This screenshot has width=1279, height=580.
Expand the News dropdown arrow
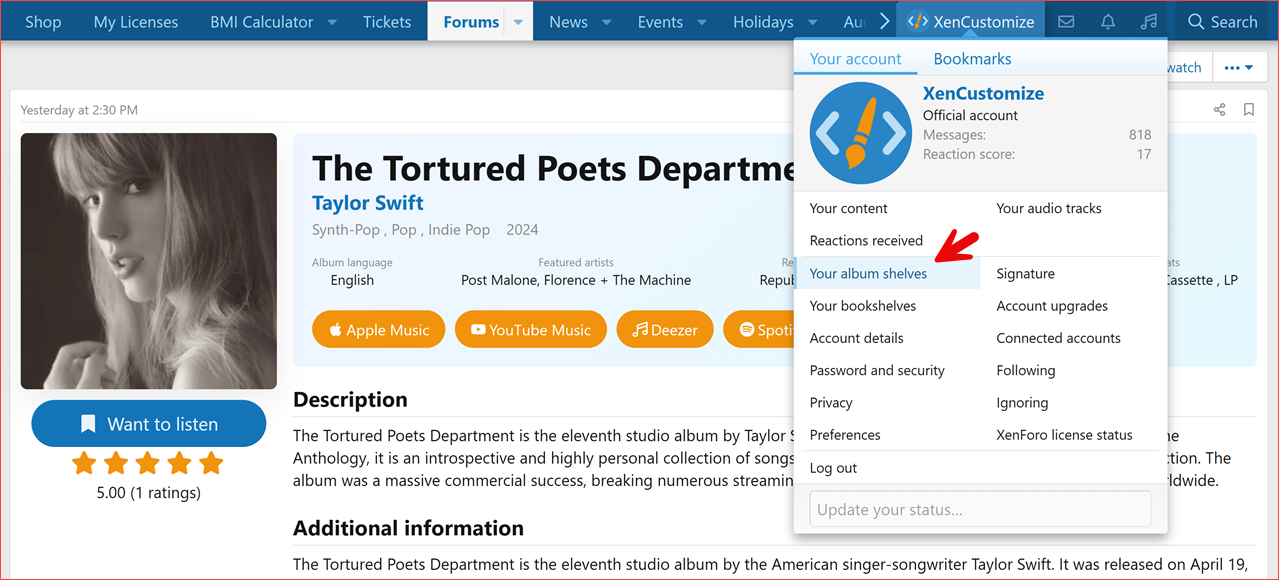pos(606,22)
